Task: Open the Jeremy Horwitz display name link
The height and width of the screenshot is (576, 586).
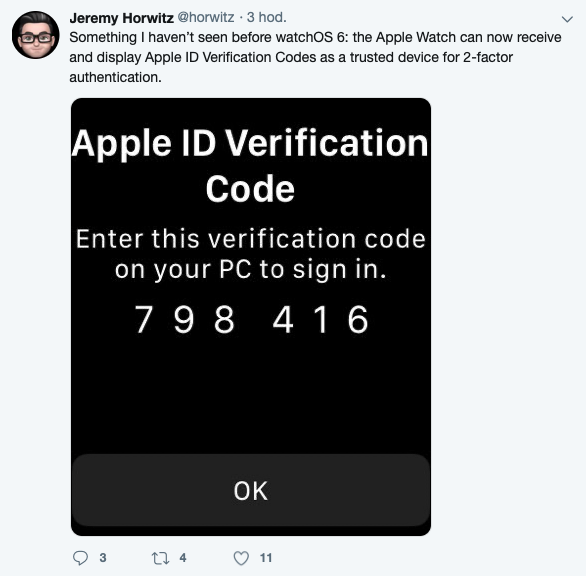Action: [121, 18]
